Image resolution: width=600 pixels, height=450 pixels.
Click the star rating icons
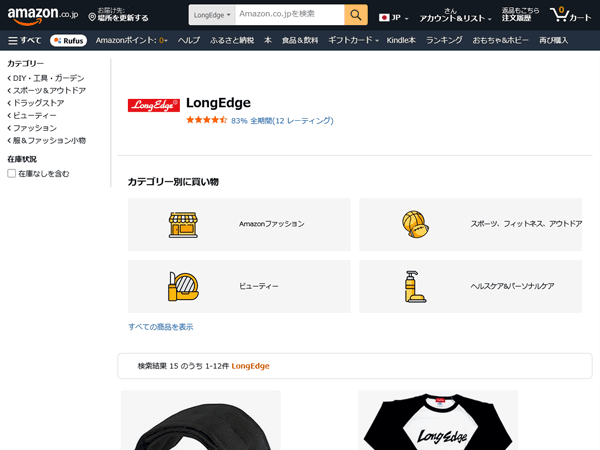pyautogui.click(x=207, y=120)
